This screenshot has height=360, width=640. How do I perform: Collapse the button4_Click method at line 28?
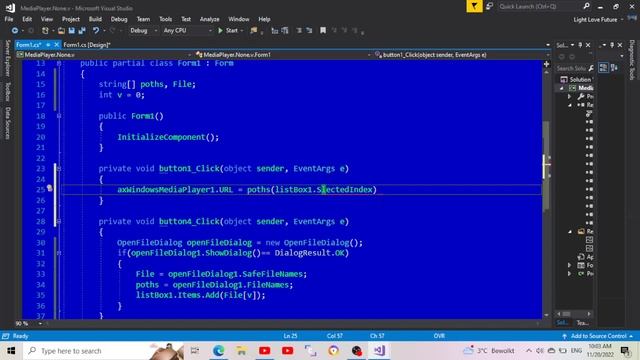(x=59, y=221)
